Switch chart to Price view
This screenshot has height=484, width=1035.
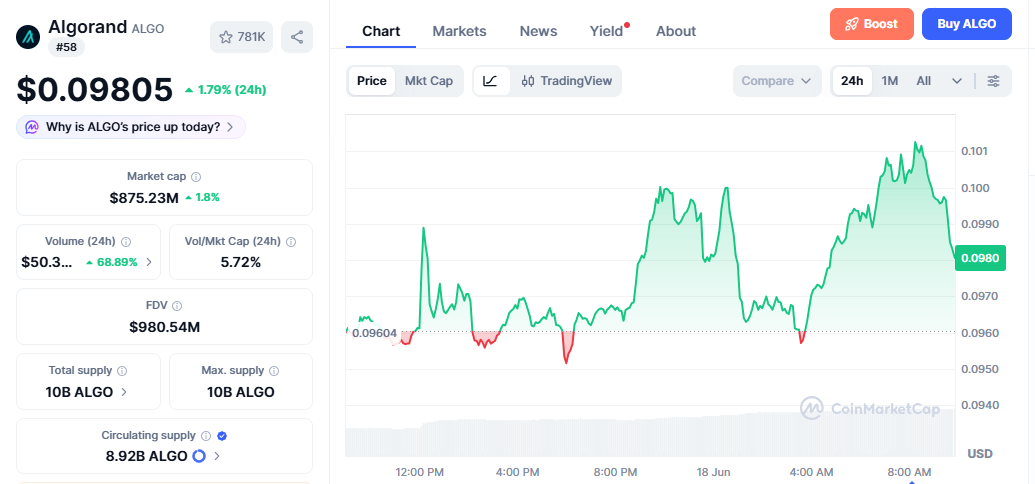pyautogui.click(x=372, y=81)
